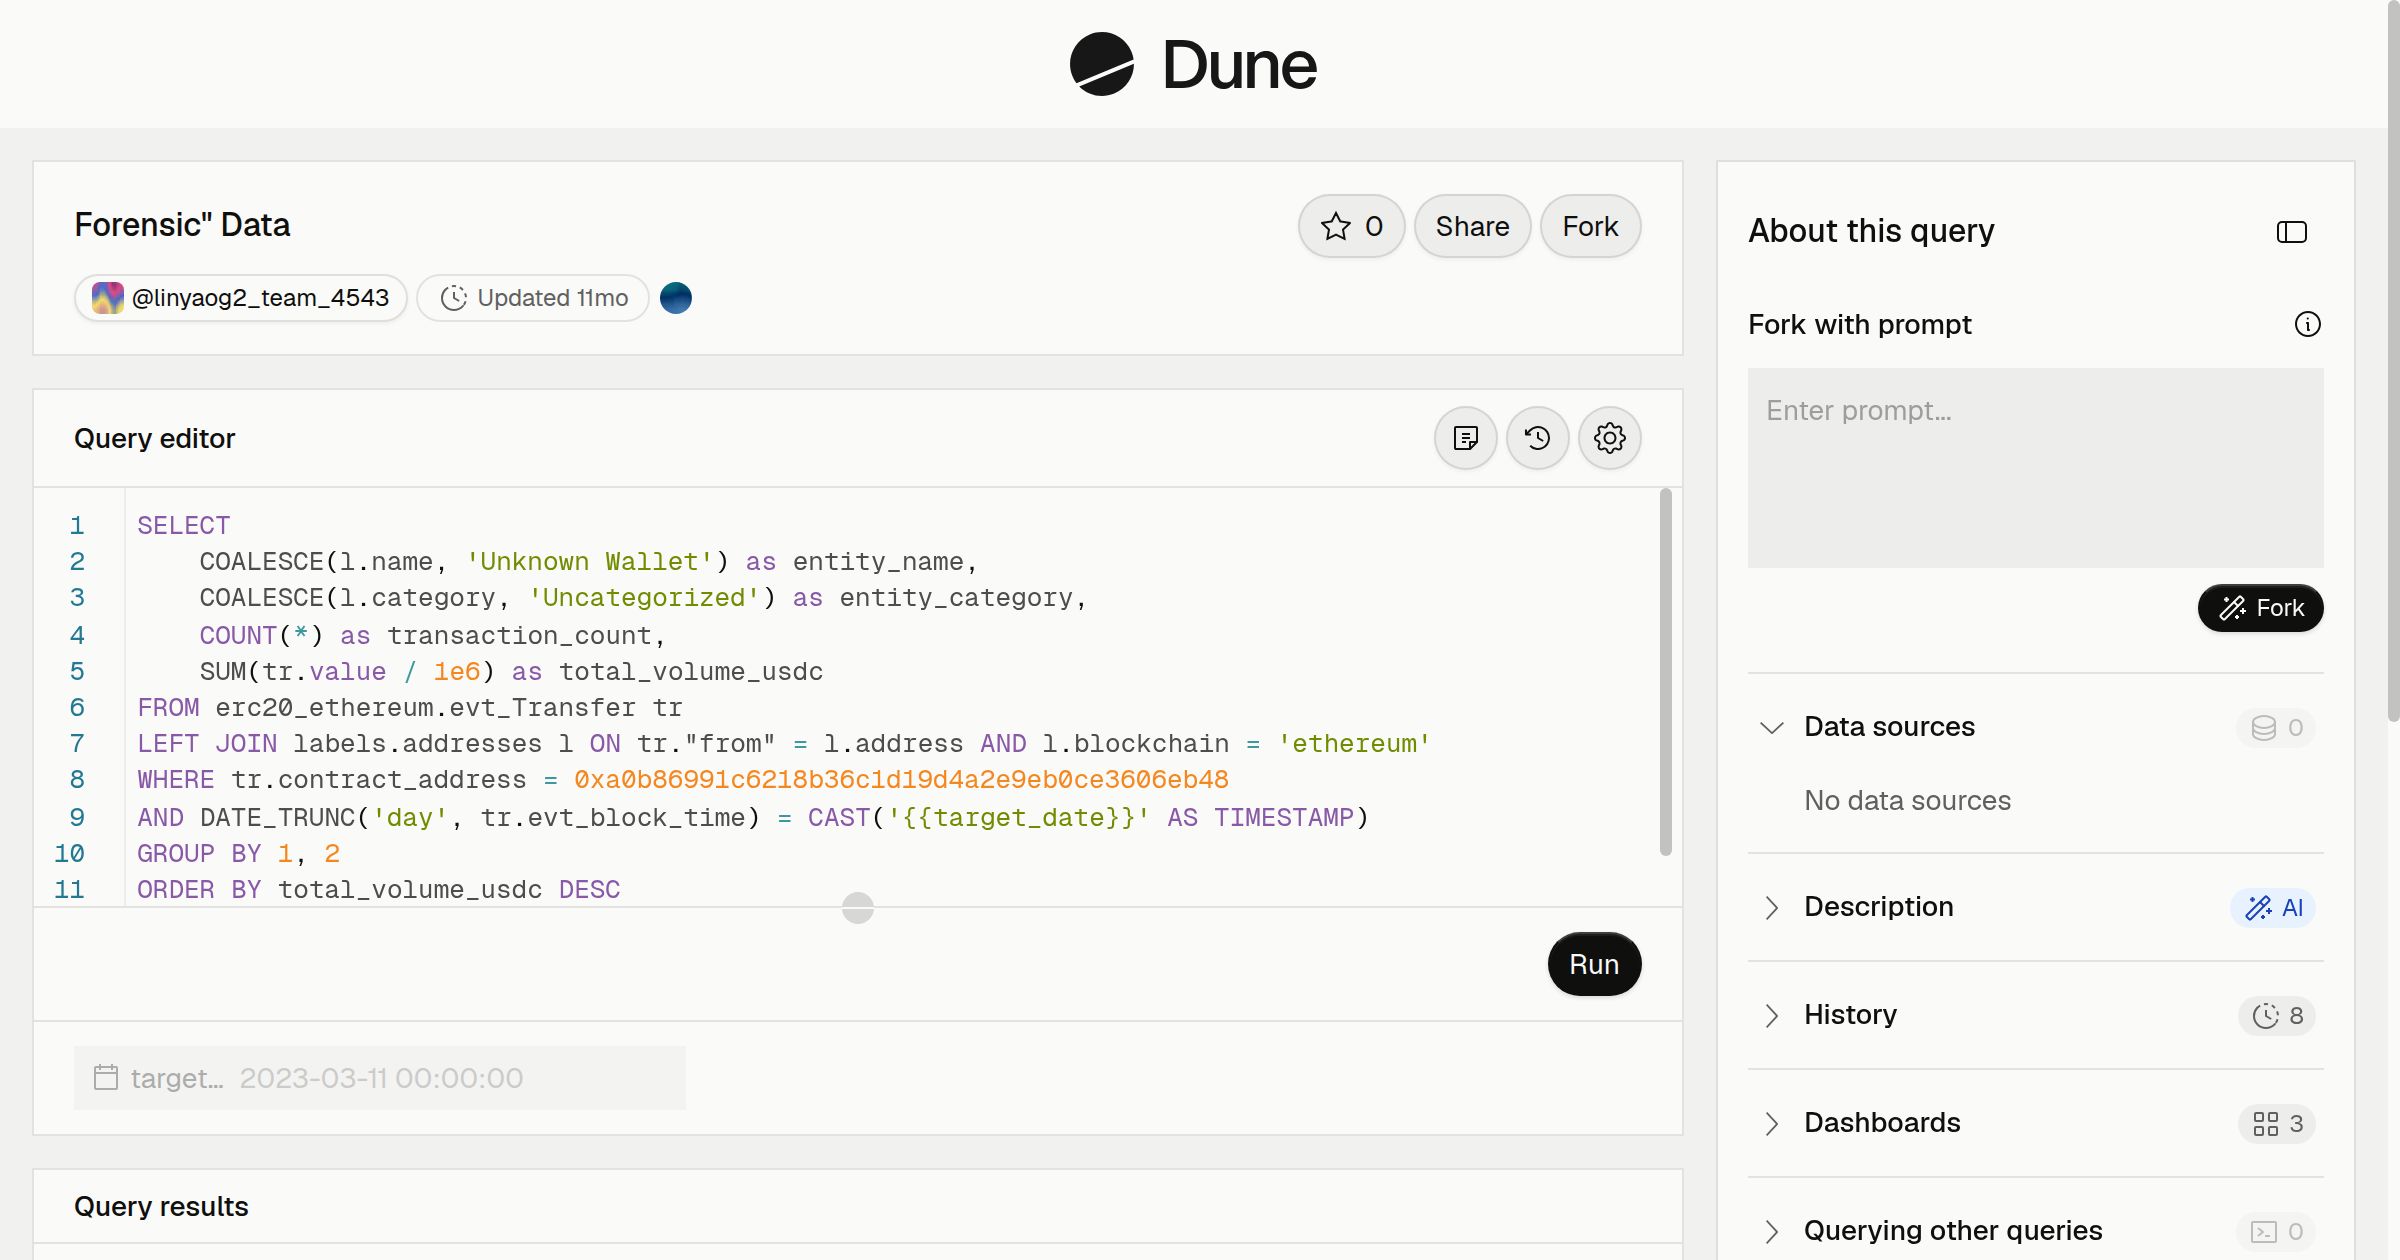Click the Enter prompt text area
The image size is (2400, 1260).
[x=2035, y=468]
